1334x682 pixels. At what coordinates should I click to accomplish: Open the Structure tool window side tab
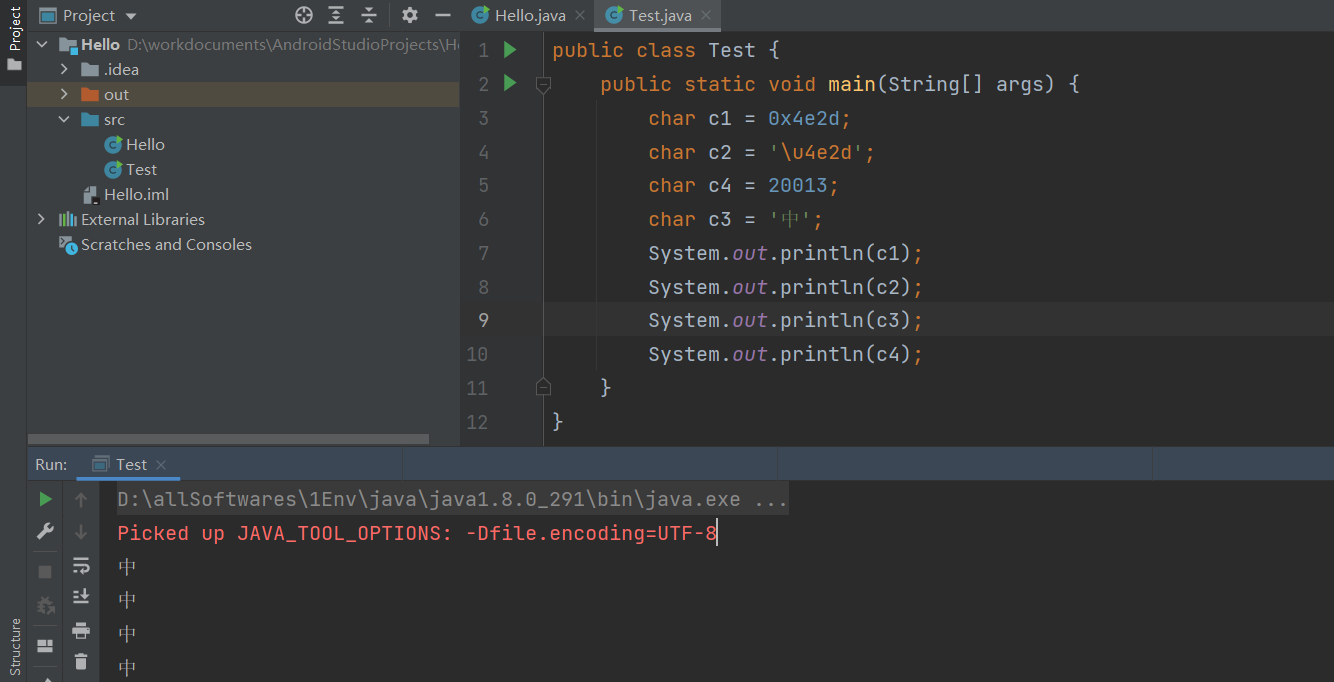pos(14,647)
